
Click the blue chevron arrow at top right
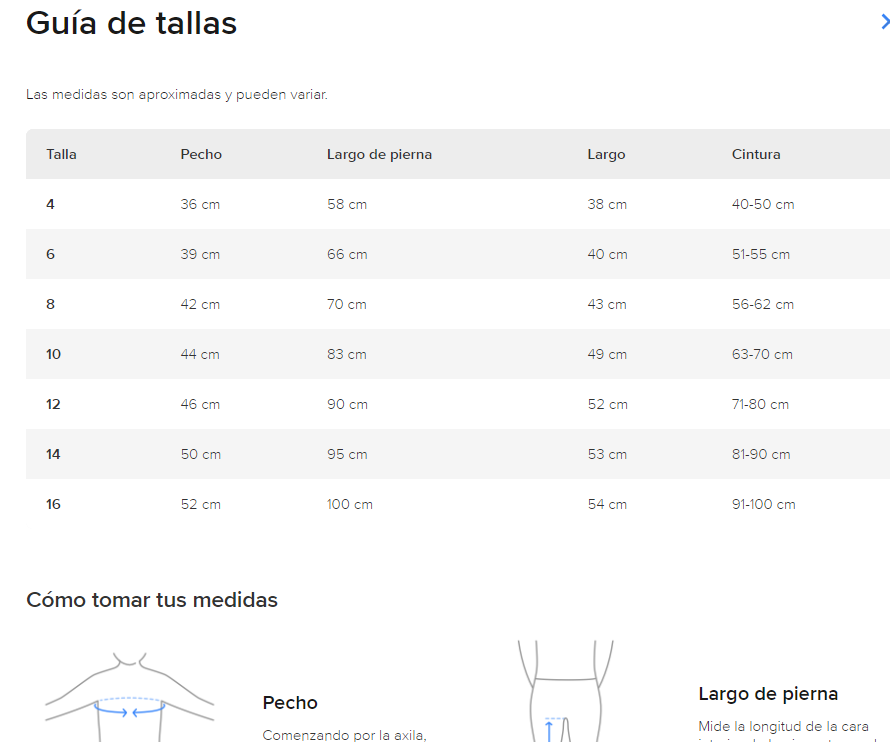tap(883, 22)
